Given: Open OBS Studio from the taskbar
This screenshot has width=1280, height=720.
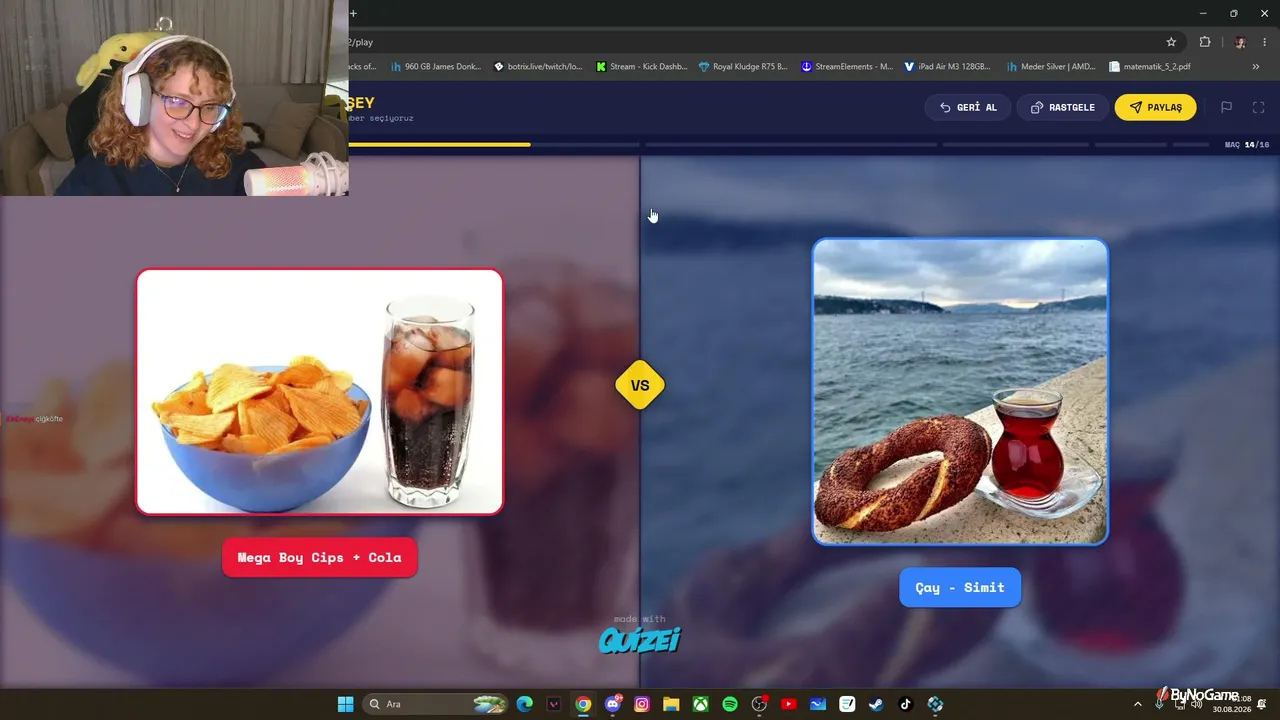Looking at the screenshot, I should tap(759, 704).
